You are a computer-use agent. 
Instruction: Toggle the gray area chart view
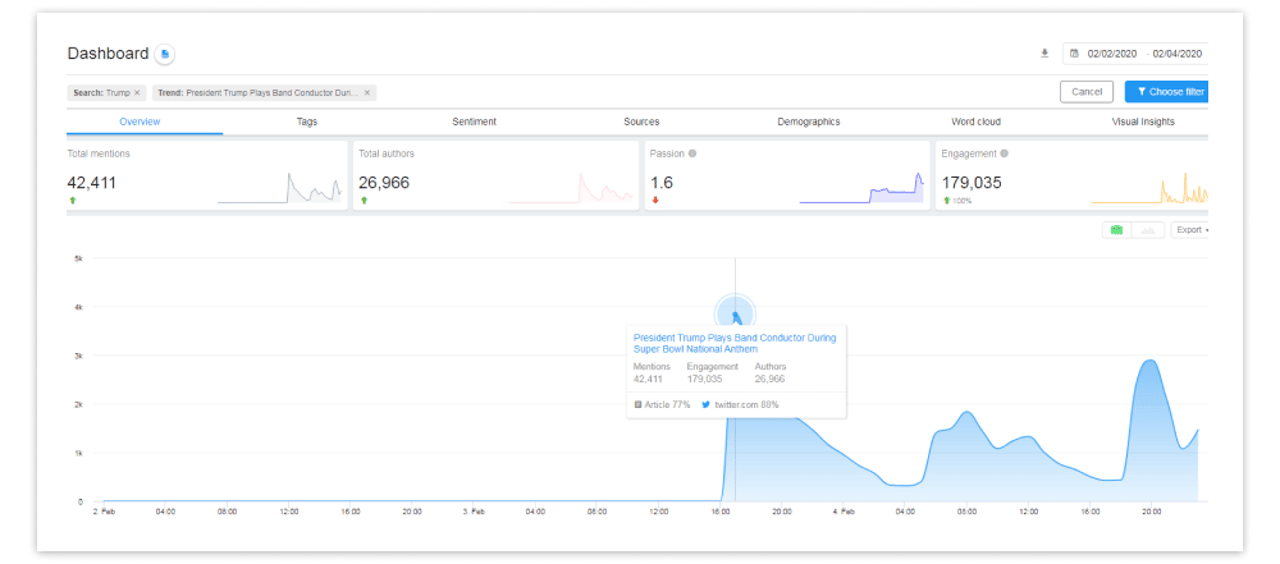click(x=1148, y=230)
